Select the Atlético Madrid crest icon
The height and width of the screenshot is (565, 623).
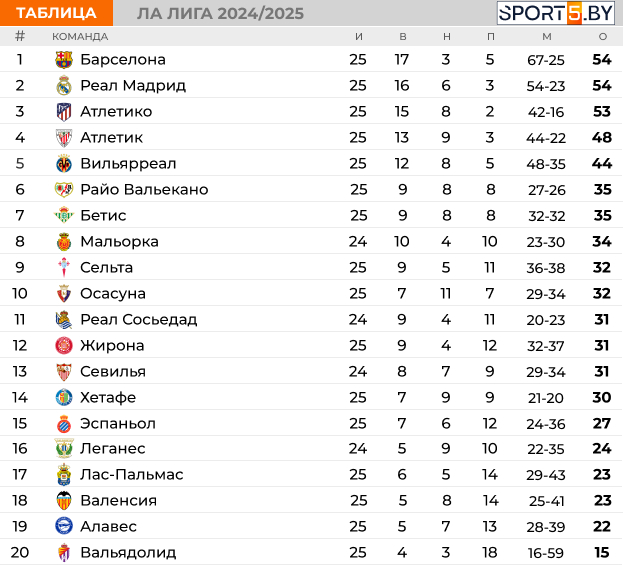(64, 112)
